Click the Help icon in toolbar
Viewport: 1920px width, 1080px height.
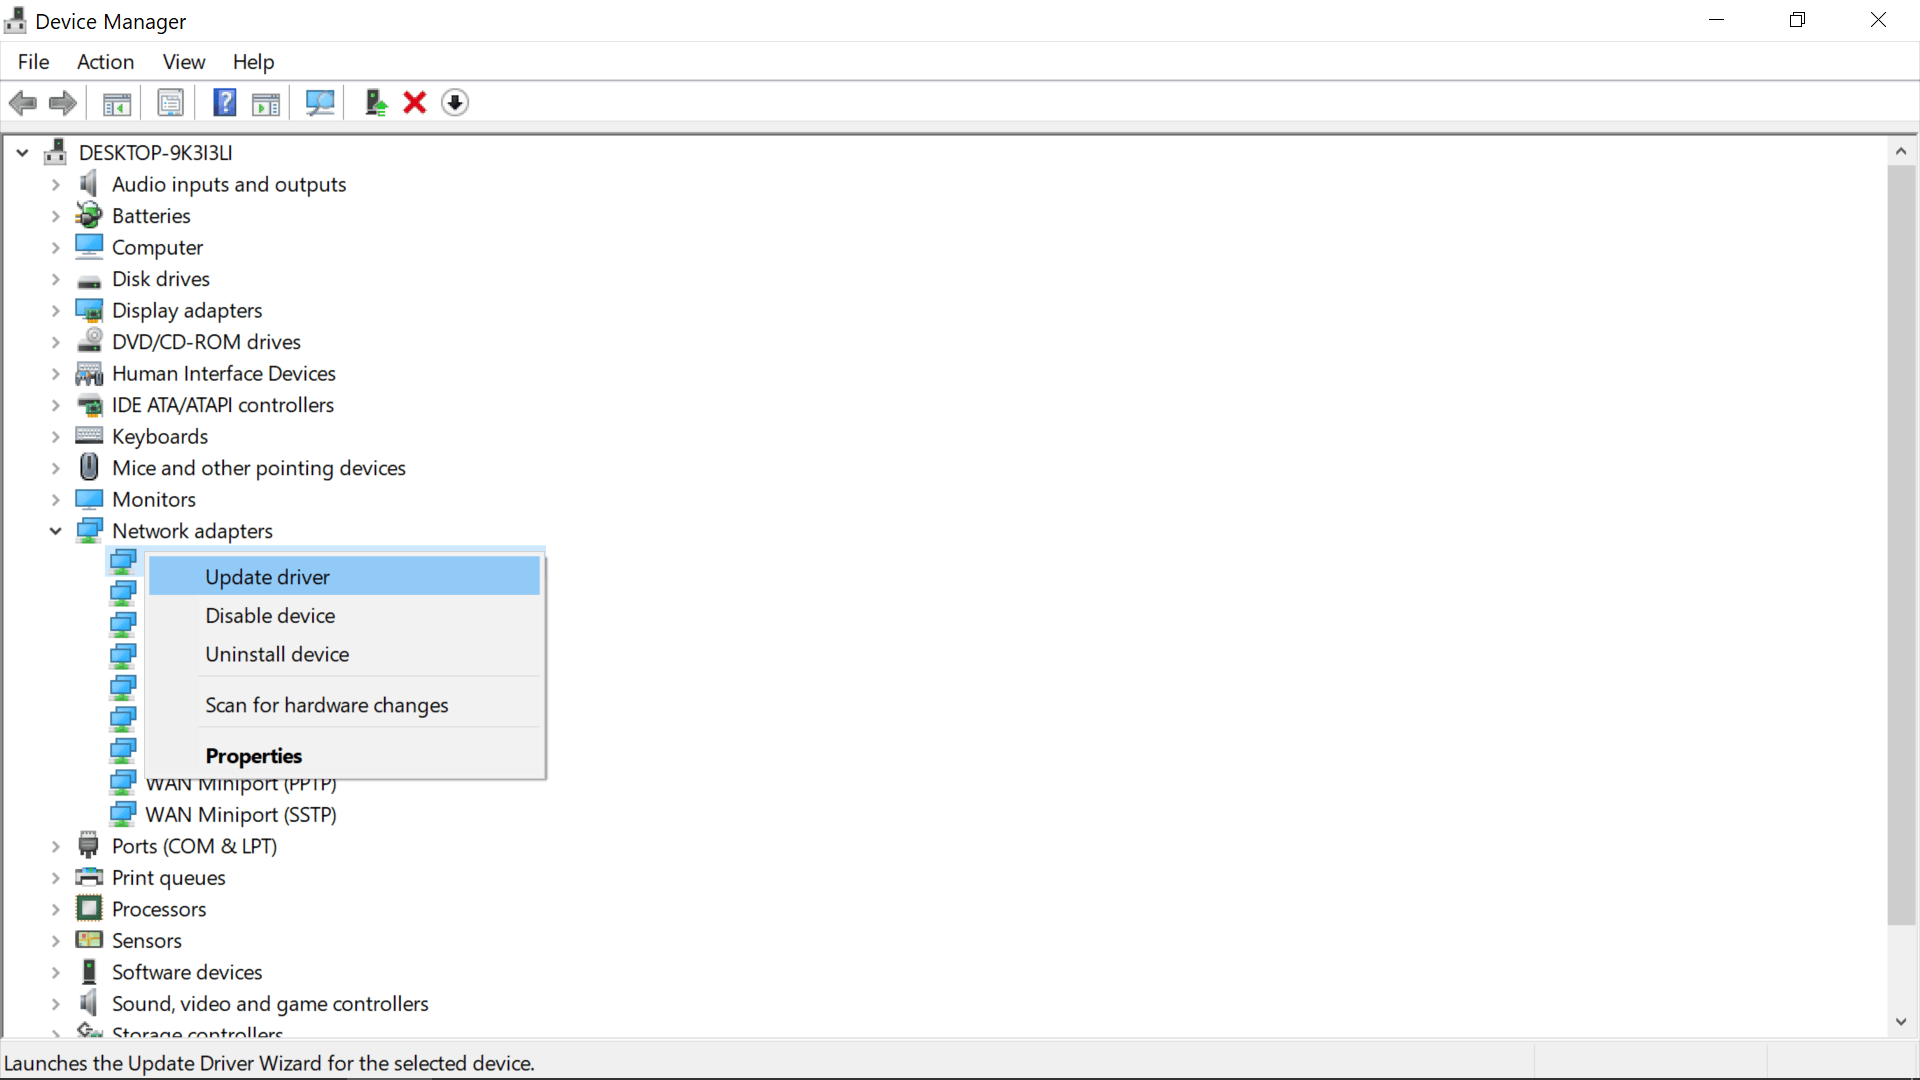[x=224, y=102]
